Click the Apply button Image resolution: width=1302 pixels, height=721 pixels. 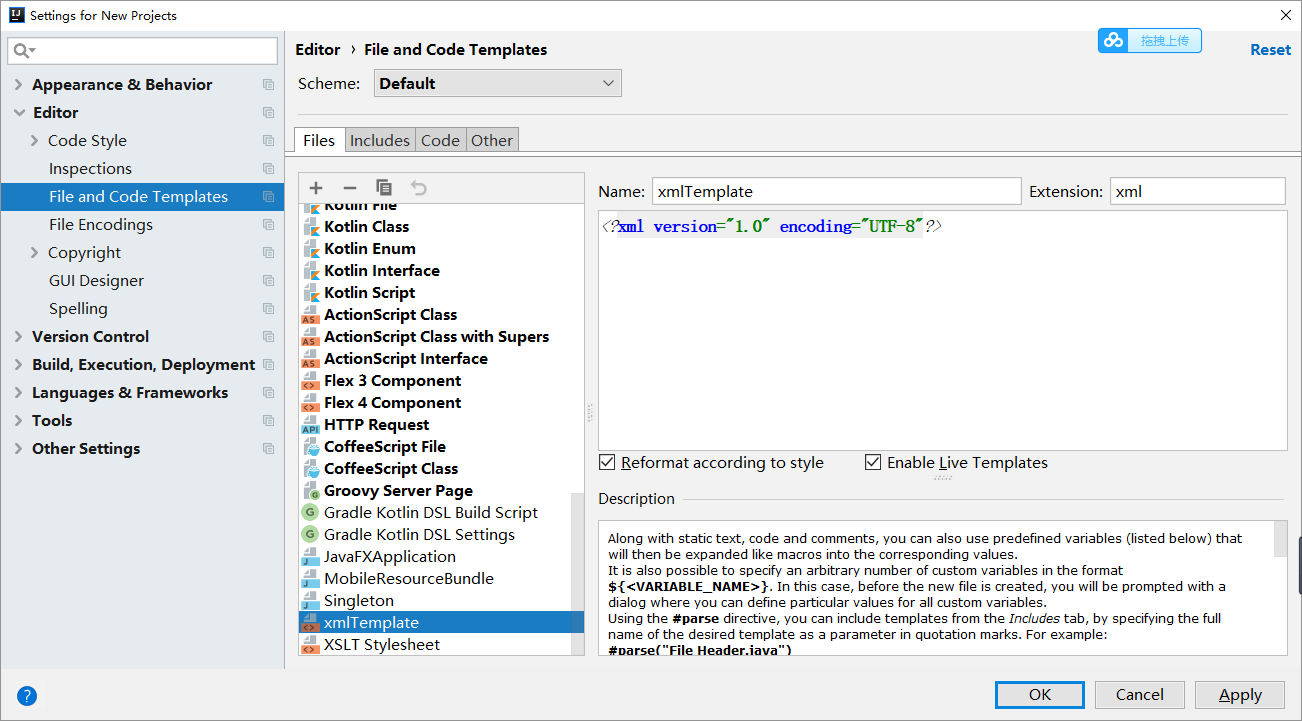coord(1241,695)
